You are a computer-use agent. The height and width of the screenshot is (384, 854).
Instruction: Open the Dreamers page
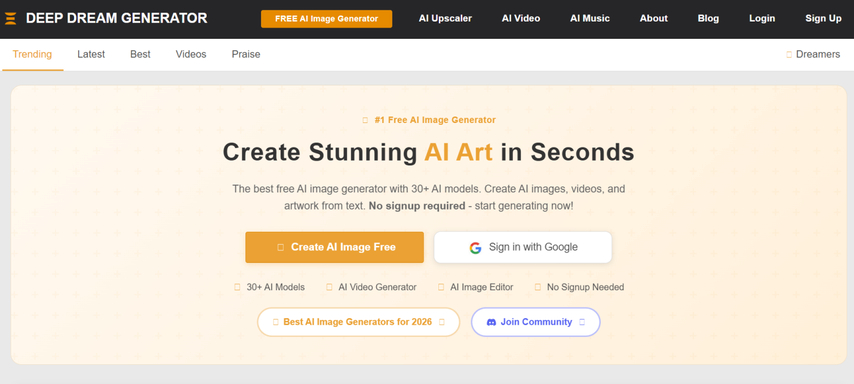[813, 54]
